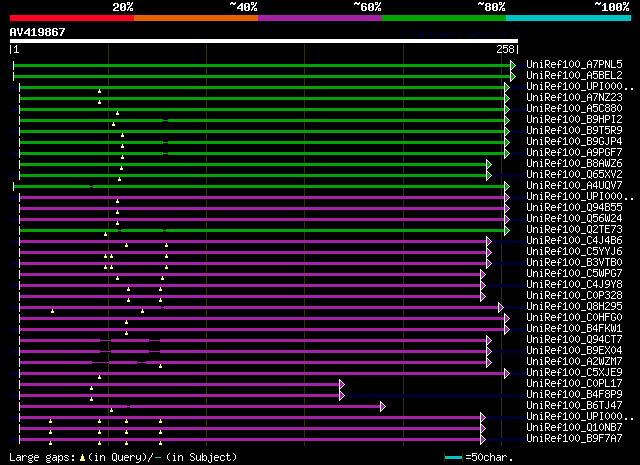The height and width of the screenshot is (465, 640).
Task: Click the purple arrowhead ending the C4J4B6 alignment
Action: [489, 242]
